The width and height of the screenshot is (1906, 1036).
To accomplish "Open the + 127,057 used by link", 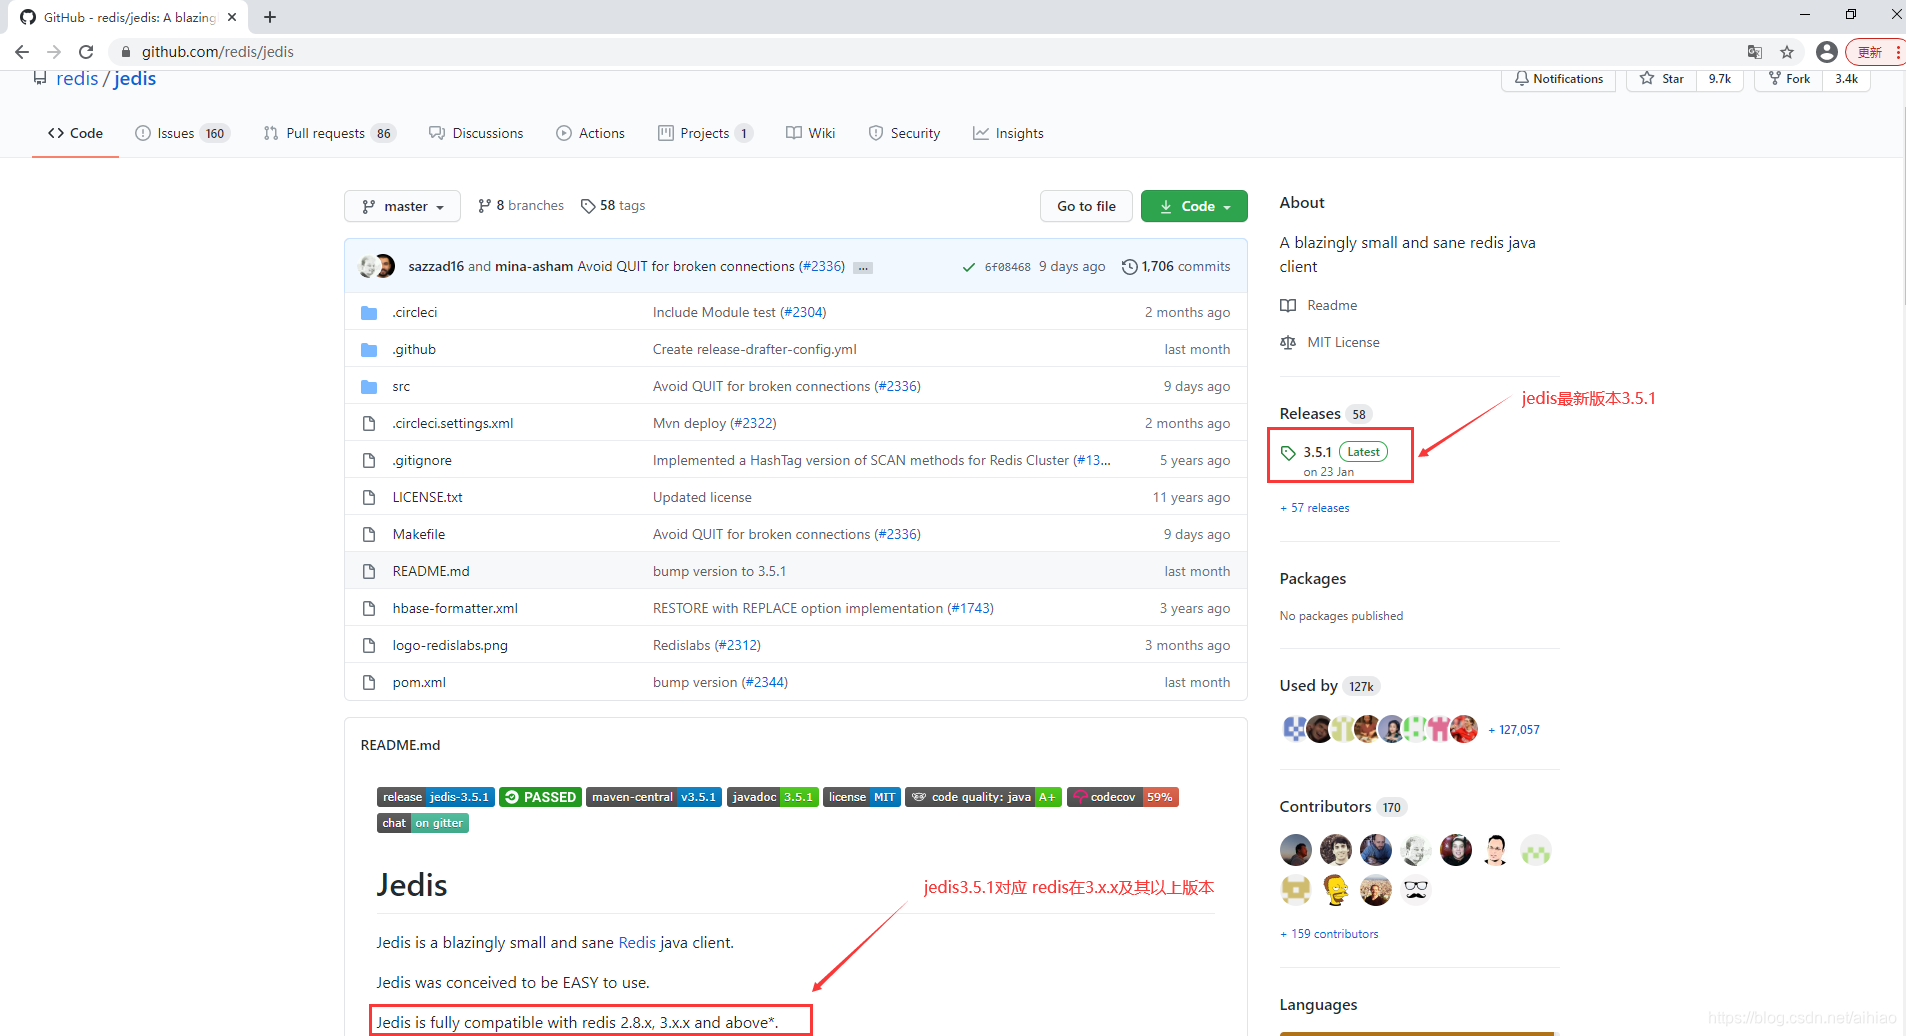I will click(x=1514, y=730).
